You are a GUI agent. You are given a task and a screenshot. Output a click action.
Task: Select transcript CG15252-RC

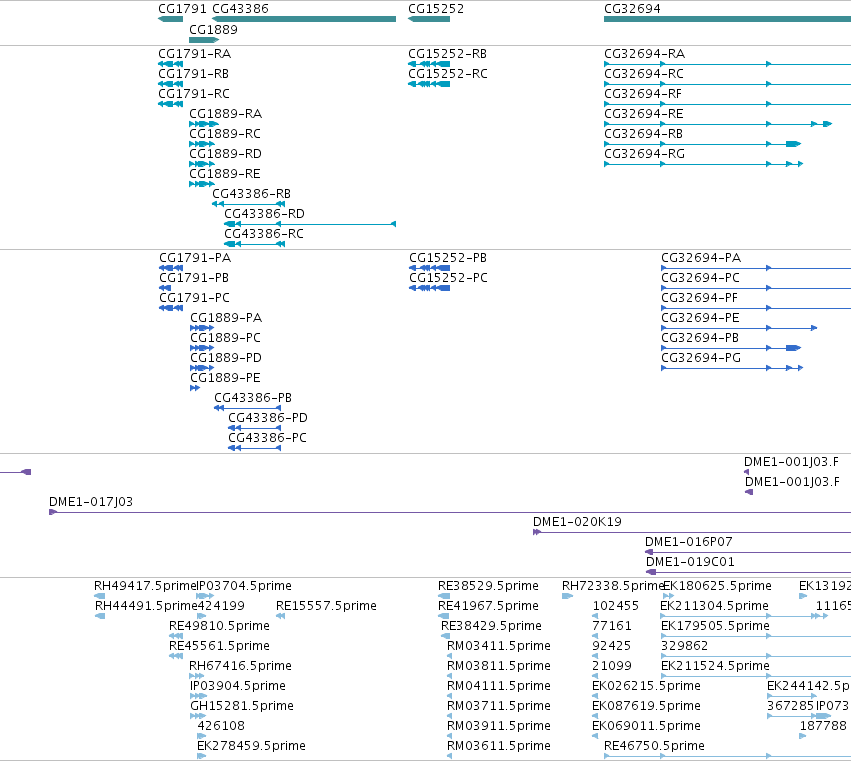pyautogui.click(x=448, y=74)
